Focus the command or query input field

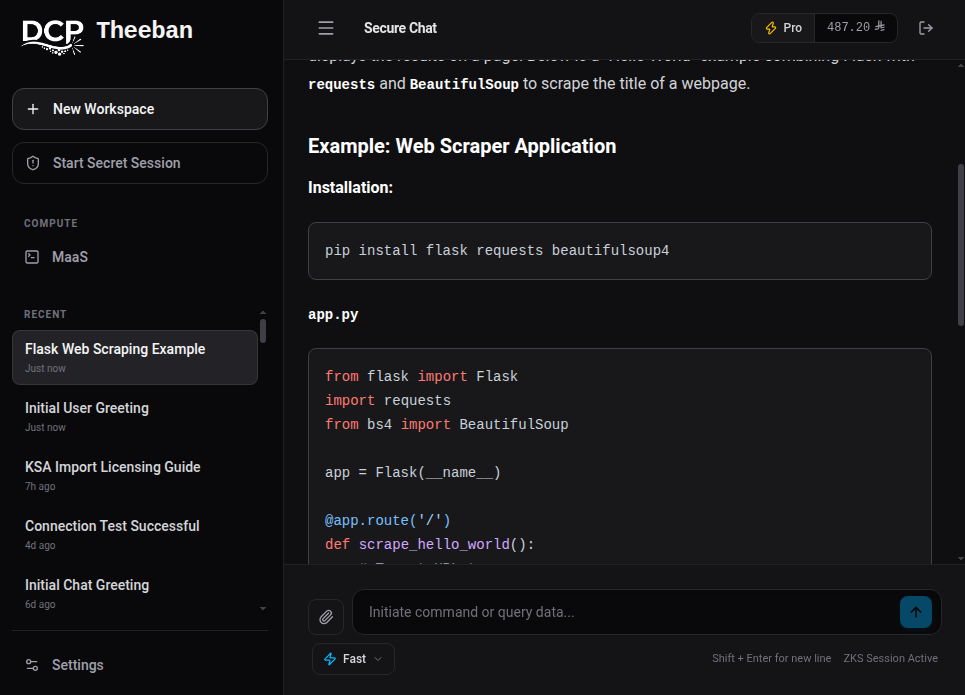tap(628, 612)
